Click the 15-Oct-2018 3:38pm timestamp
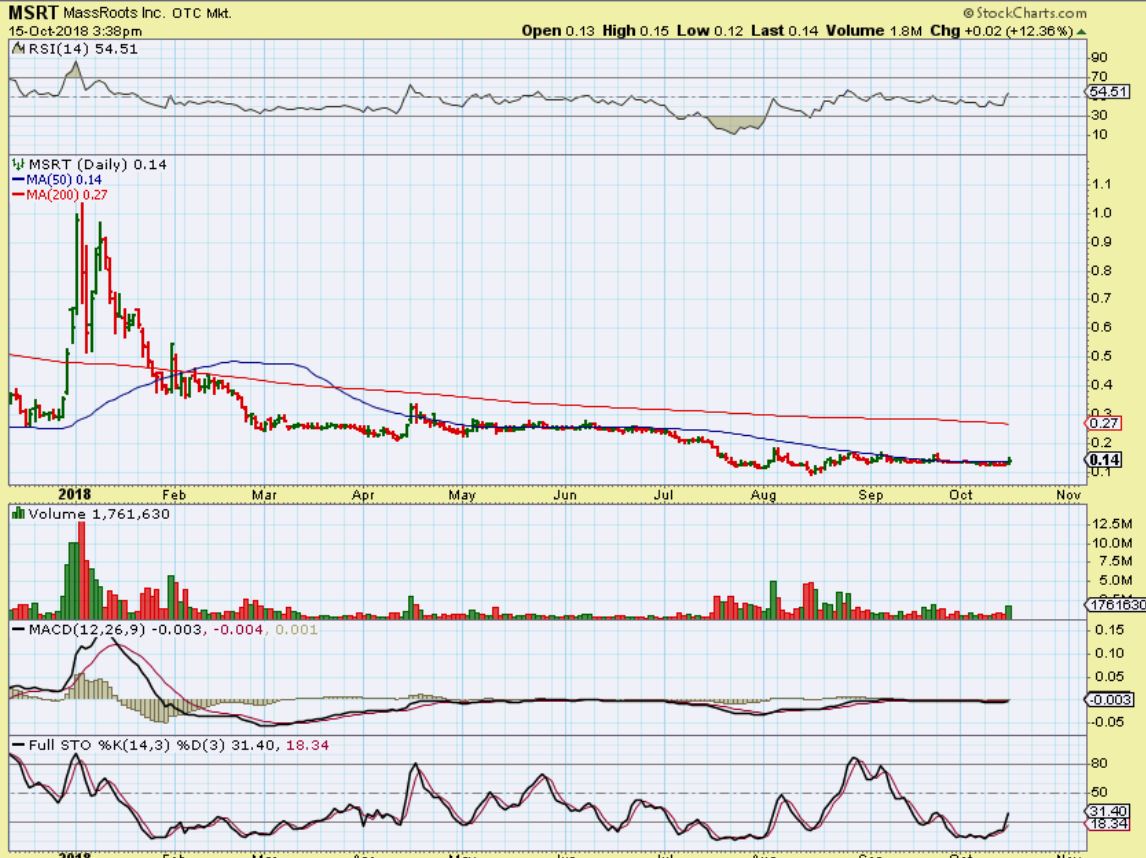Screen dimensions: 1146x858 click(x=75, y=31)
